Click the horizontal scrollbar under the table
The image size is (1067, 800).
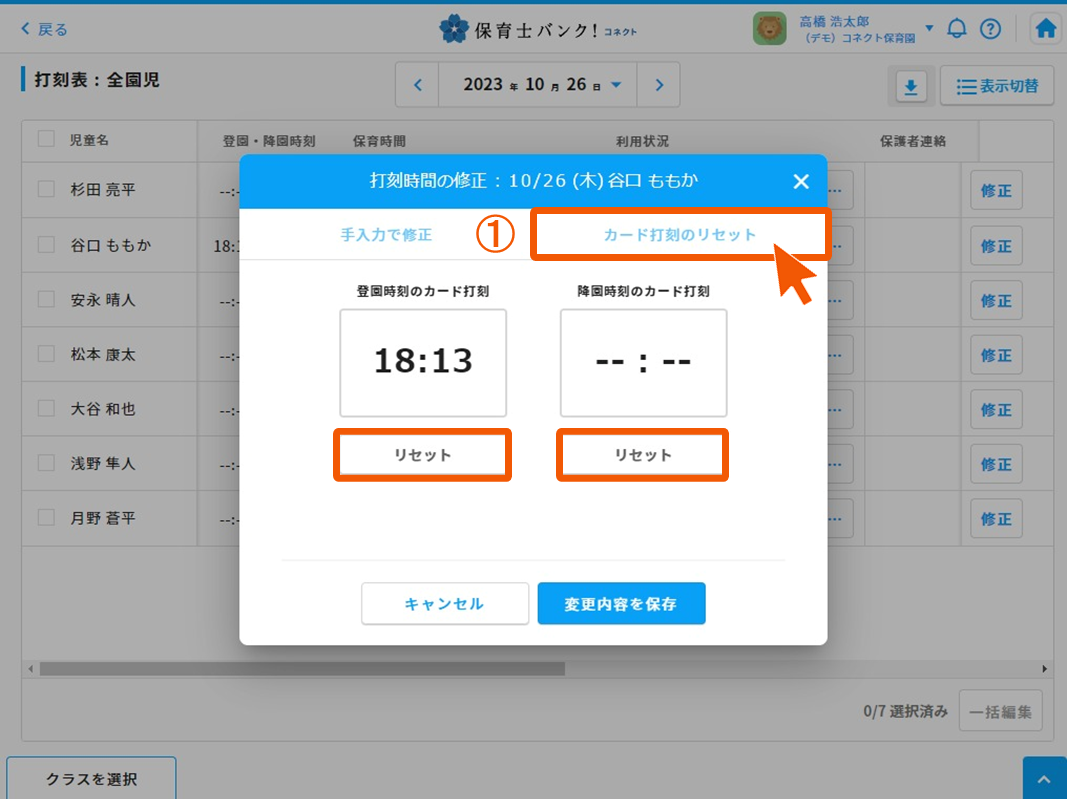point(302,668)
